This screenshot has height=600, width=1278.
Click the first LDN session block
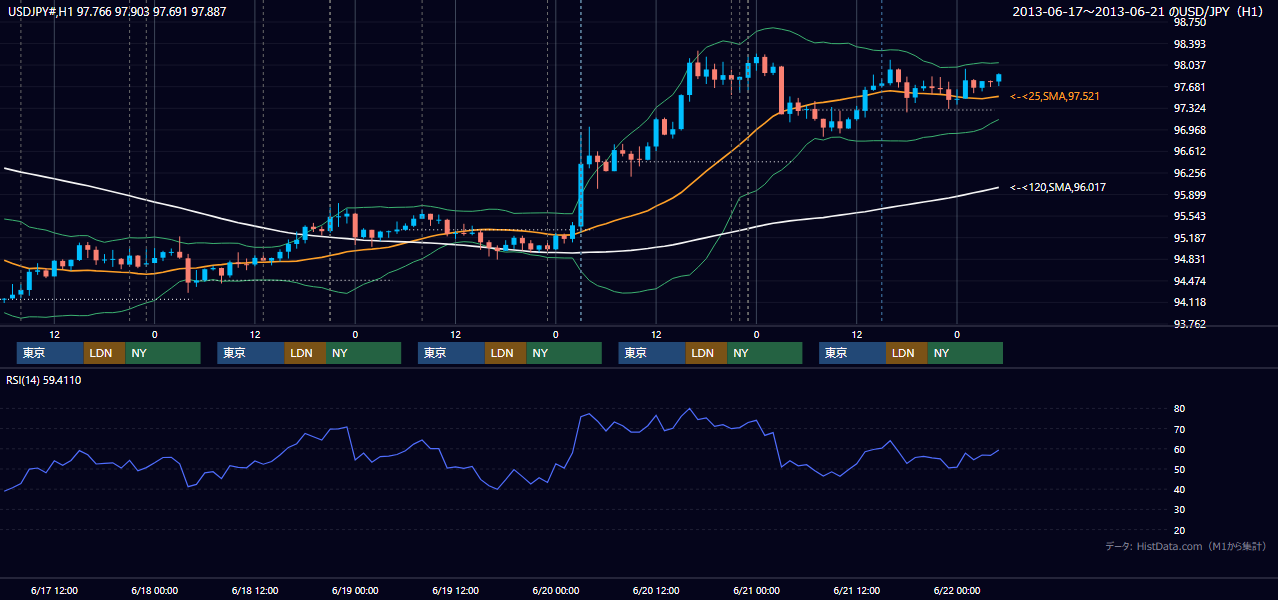point(104,353)
